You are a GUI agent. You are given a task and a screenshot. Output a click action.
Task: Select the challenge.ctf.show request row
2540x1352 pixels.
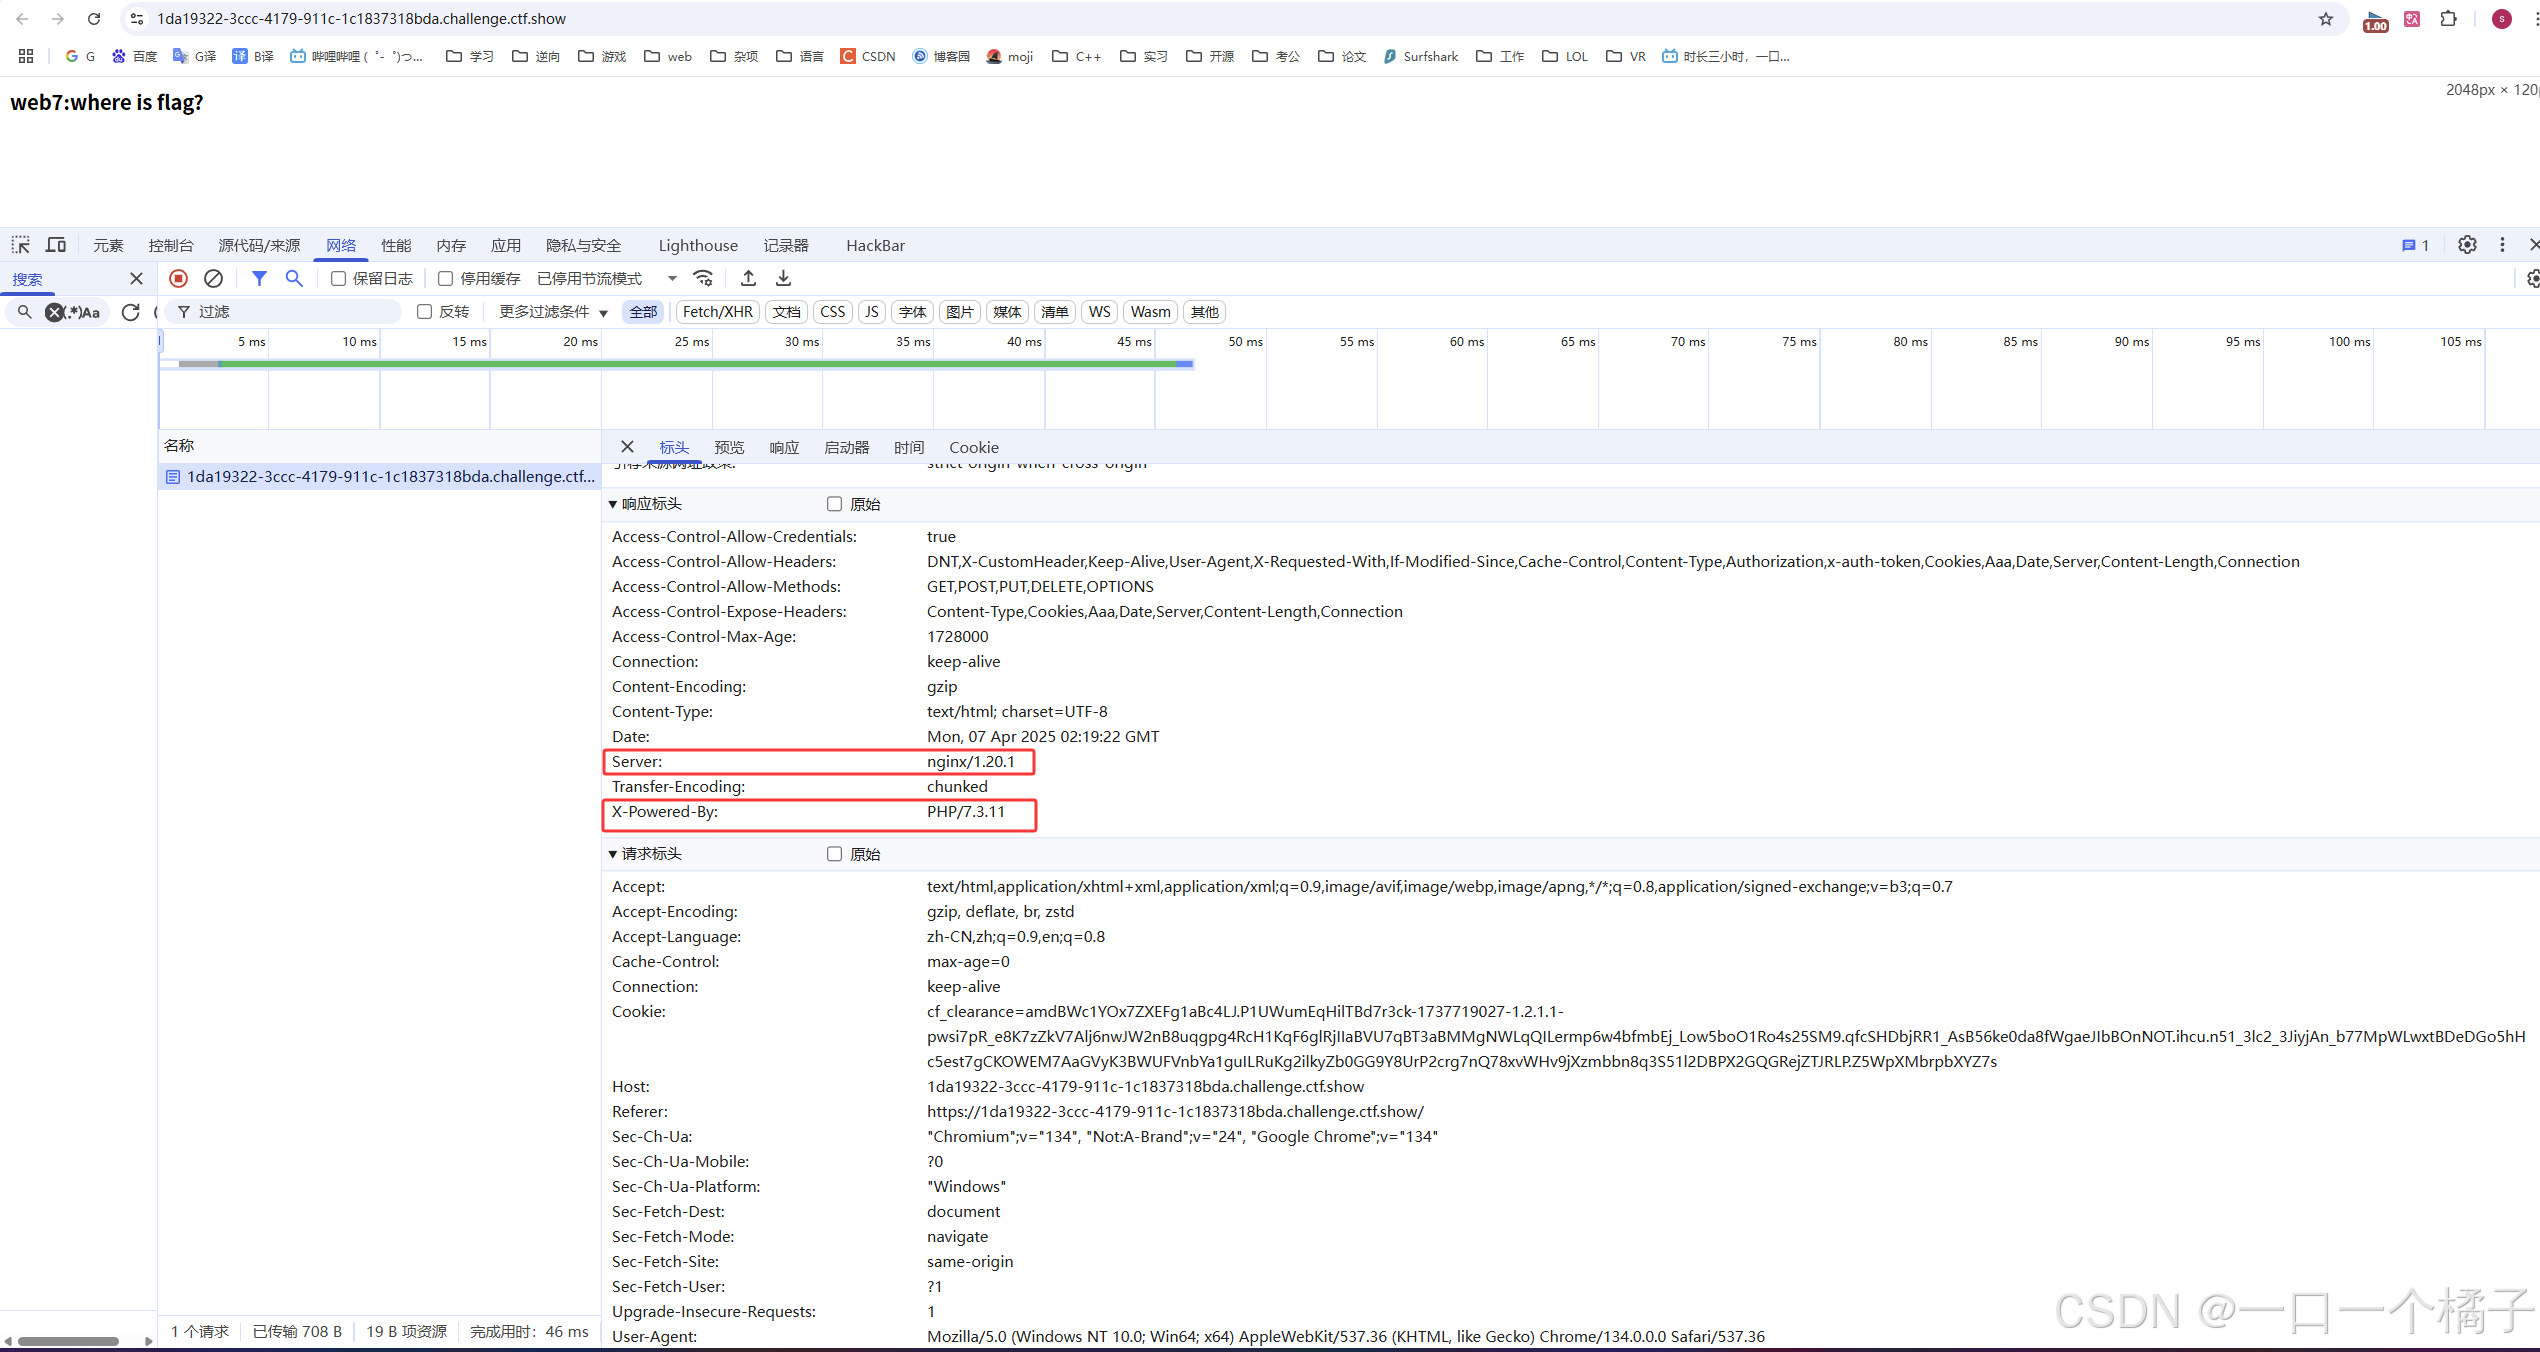(390, 476)
